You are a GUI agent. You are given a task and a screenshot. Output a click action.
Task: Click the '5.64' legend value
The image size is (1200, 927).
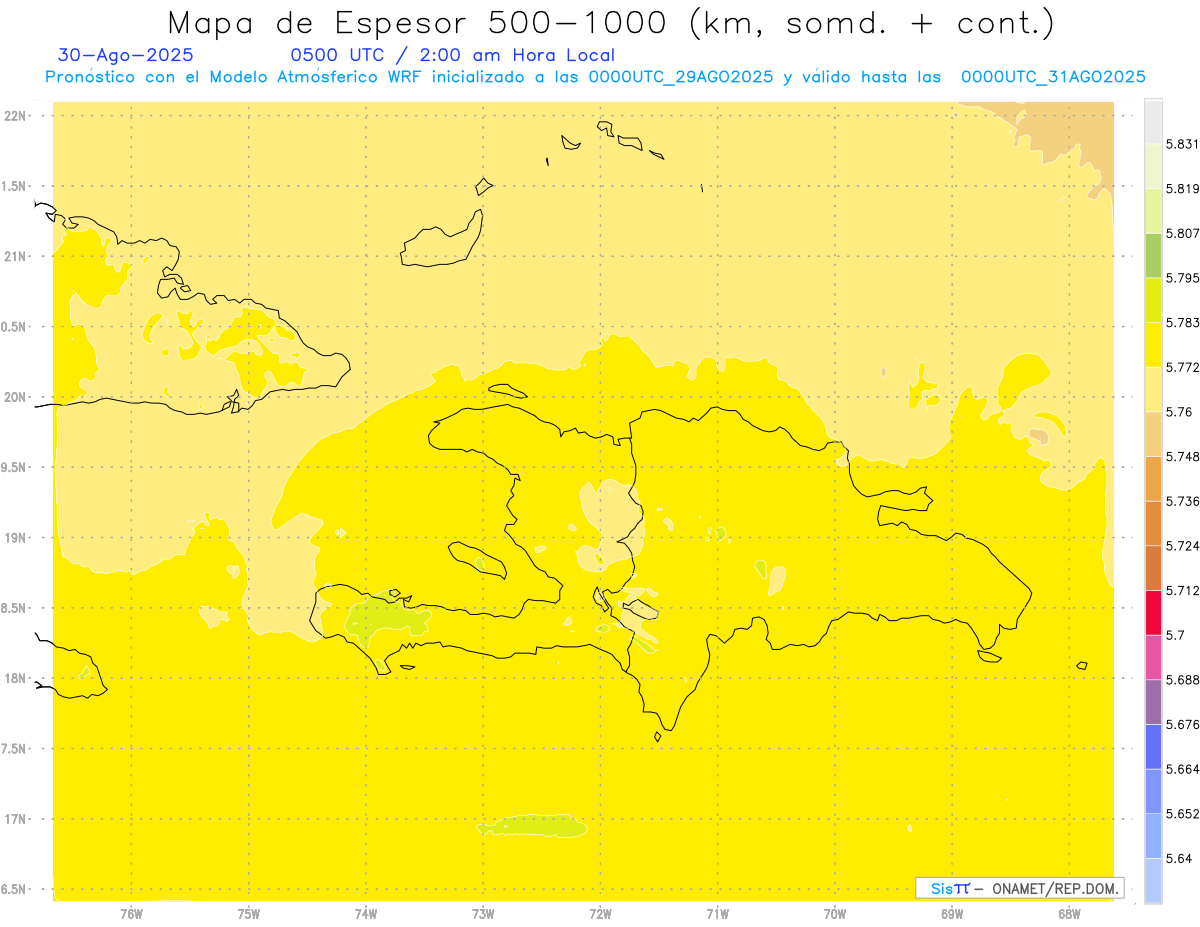1179,858
